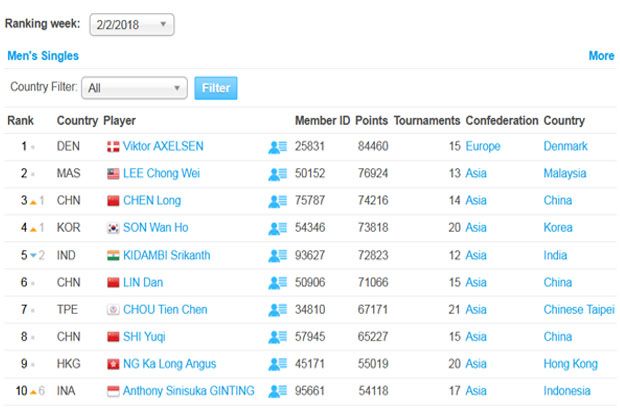Click the Rank column header
Viewport: 620px width, 413px height.
21,121
